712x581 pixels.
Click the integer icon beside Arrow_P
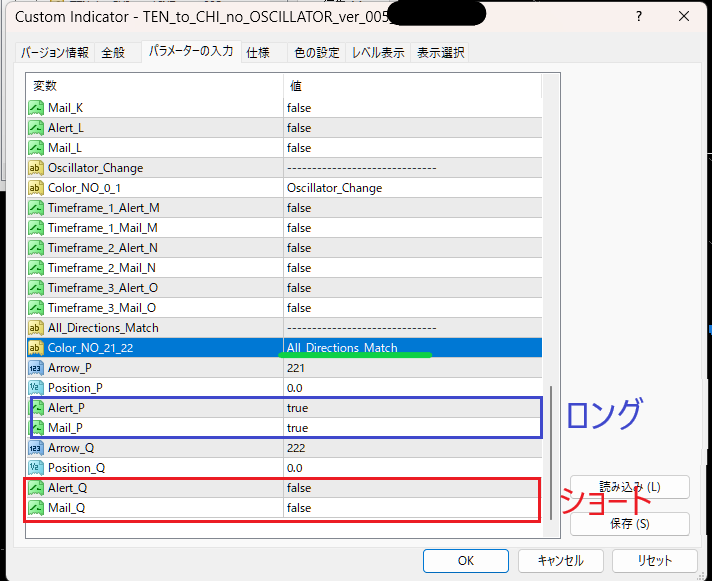coord(36,368)
